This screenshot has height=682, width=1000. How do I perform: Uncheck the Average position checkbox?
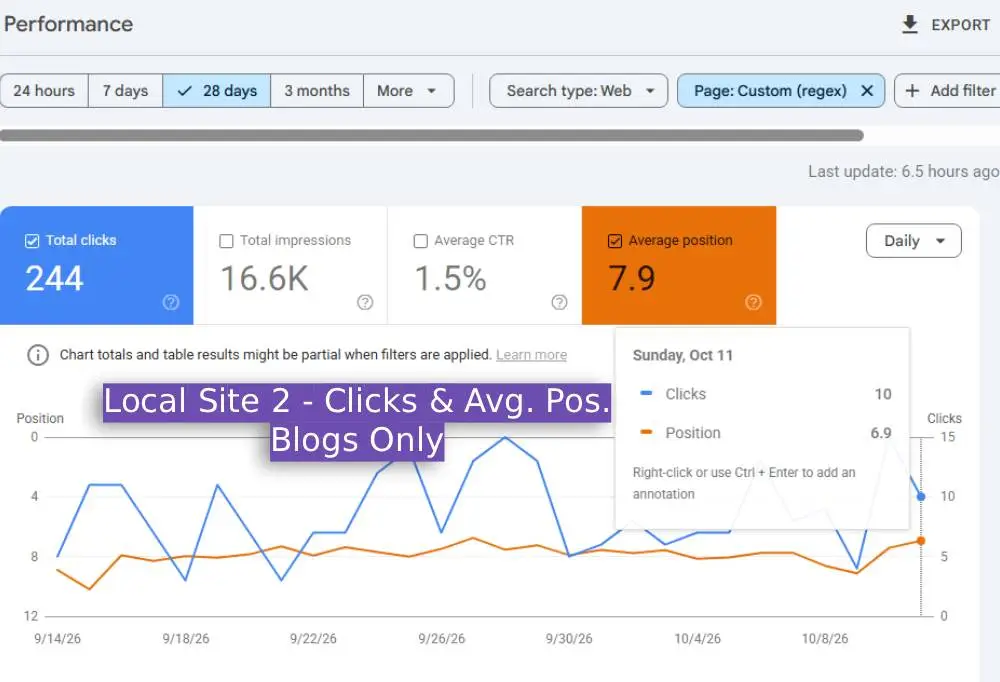click(615, 241)
